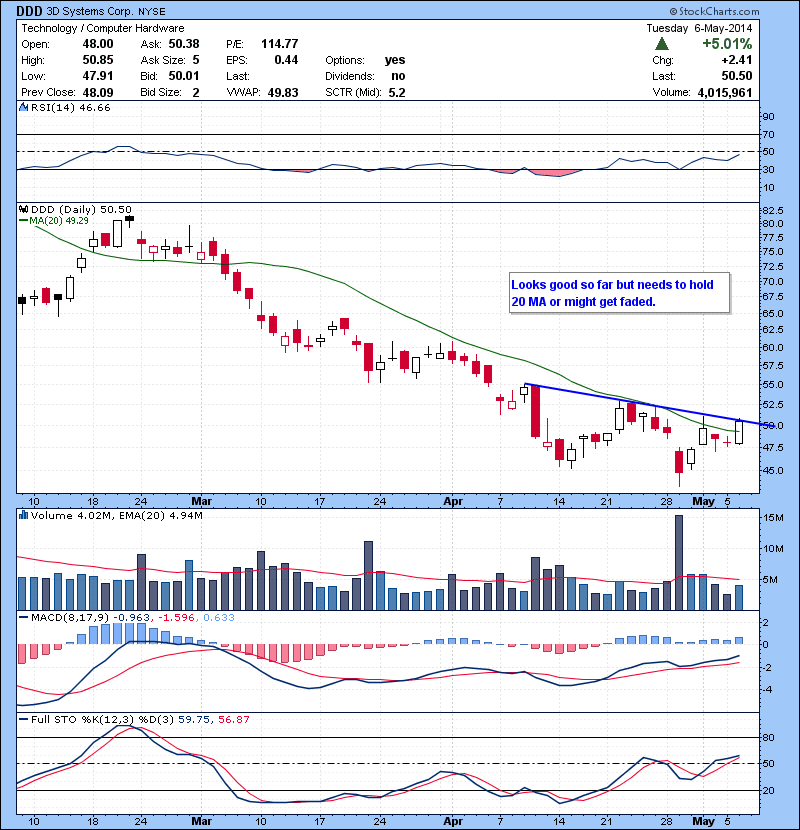The image size is (800, 830).
Task: Click the stochastic %D value 56.87
Action: [x=233, y=719]
